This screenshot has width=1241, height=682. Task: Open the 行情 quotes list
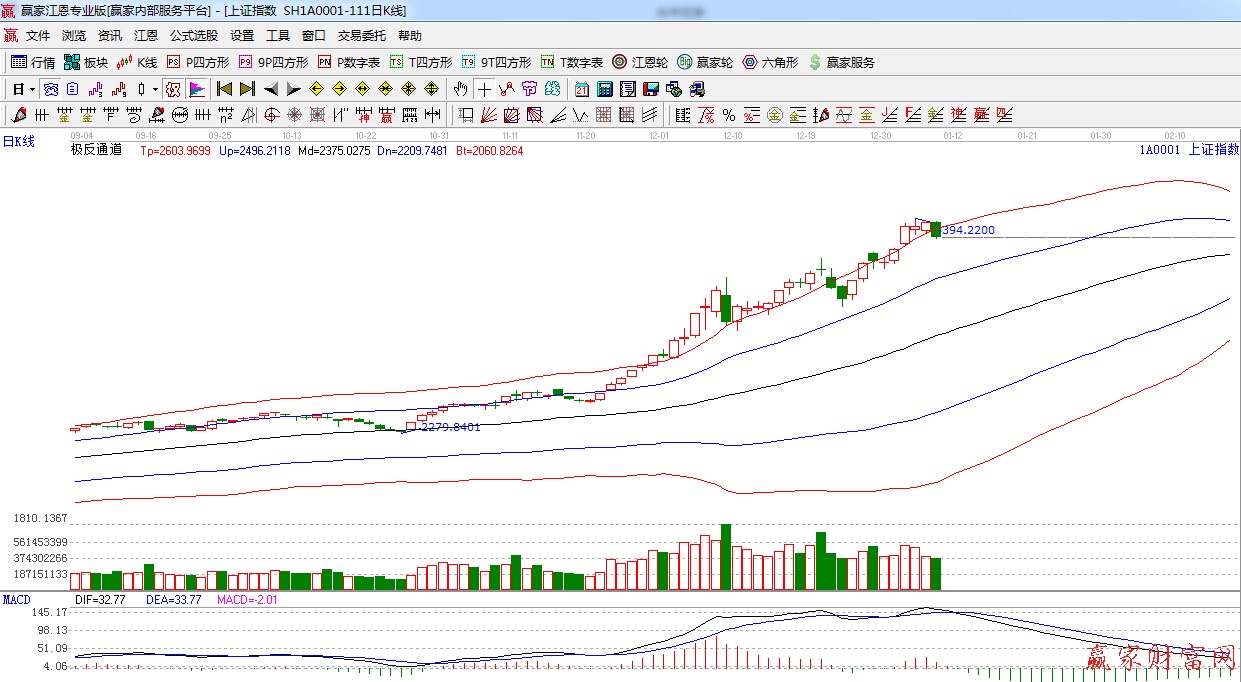click(x=33, y=62)
